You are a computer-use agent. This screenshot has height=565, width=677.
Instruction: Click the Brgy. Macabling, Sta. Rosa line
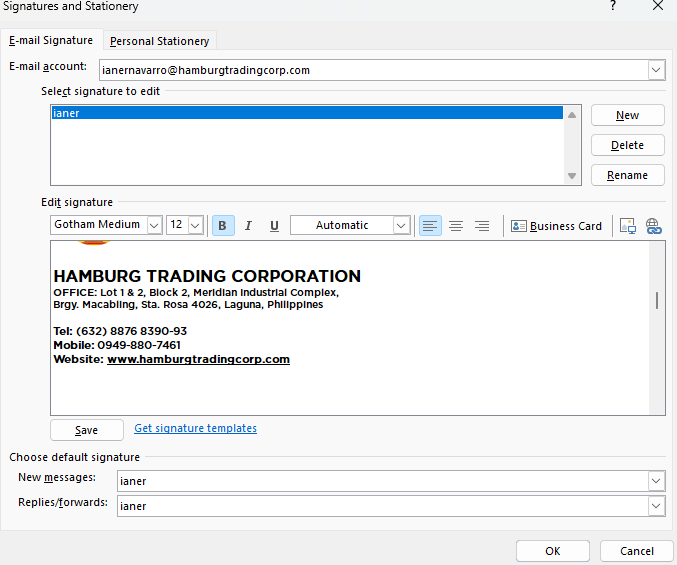(188, 305)
